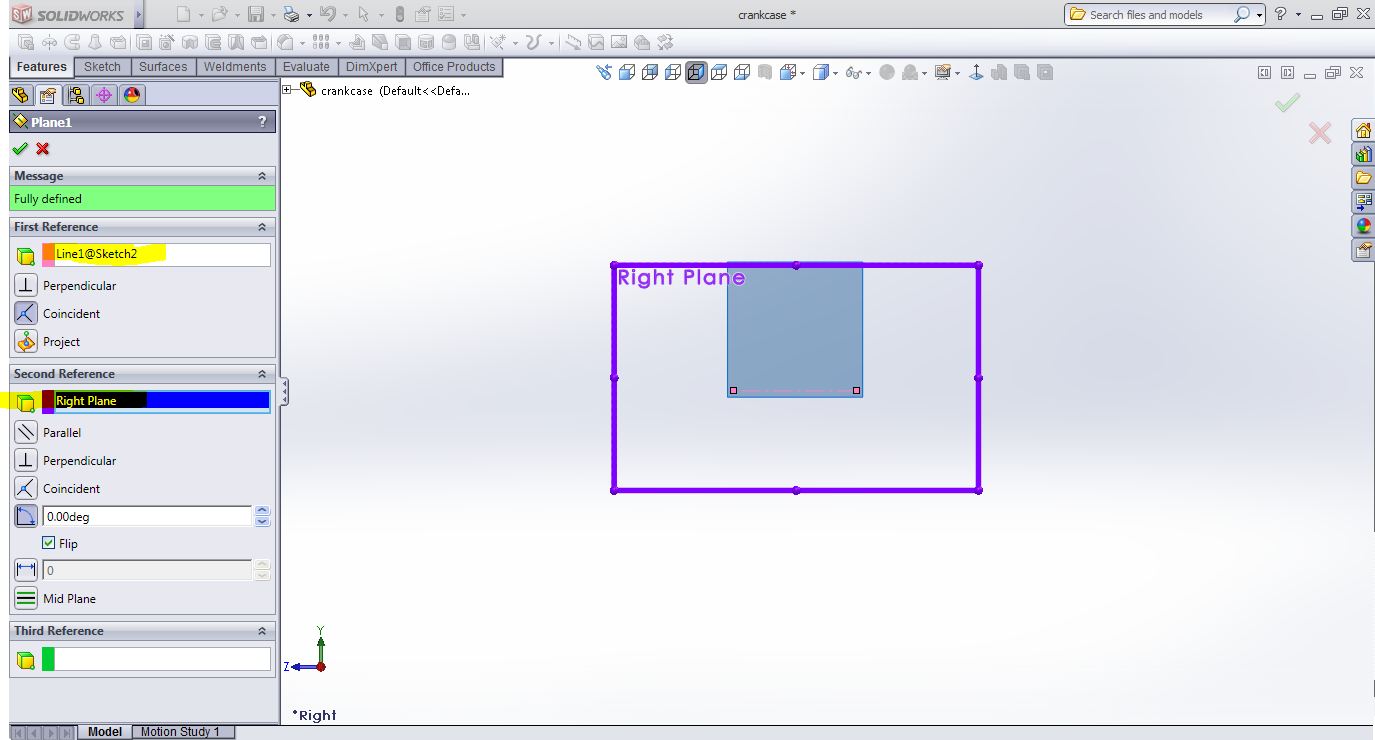This screenshot has height=740, width=1375.
Task: Switch to the ConfigurationManager tab icon
Action: [75, 95]
